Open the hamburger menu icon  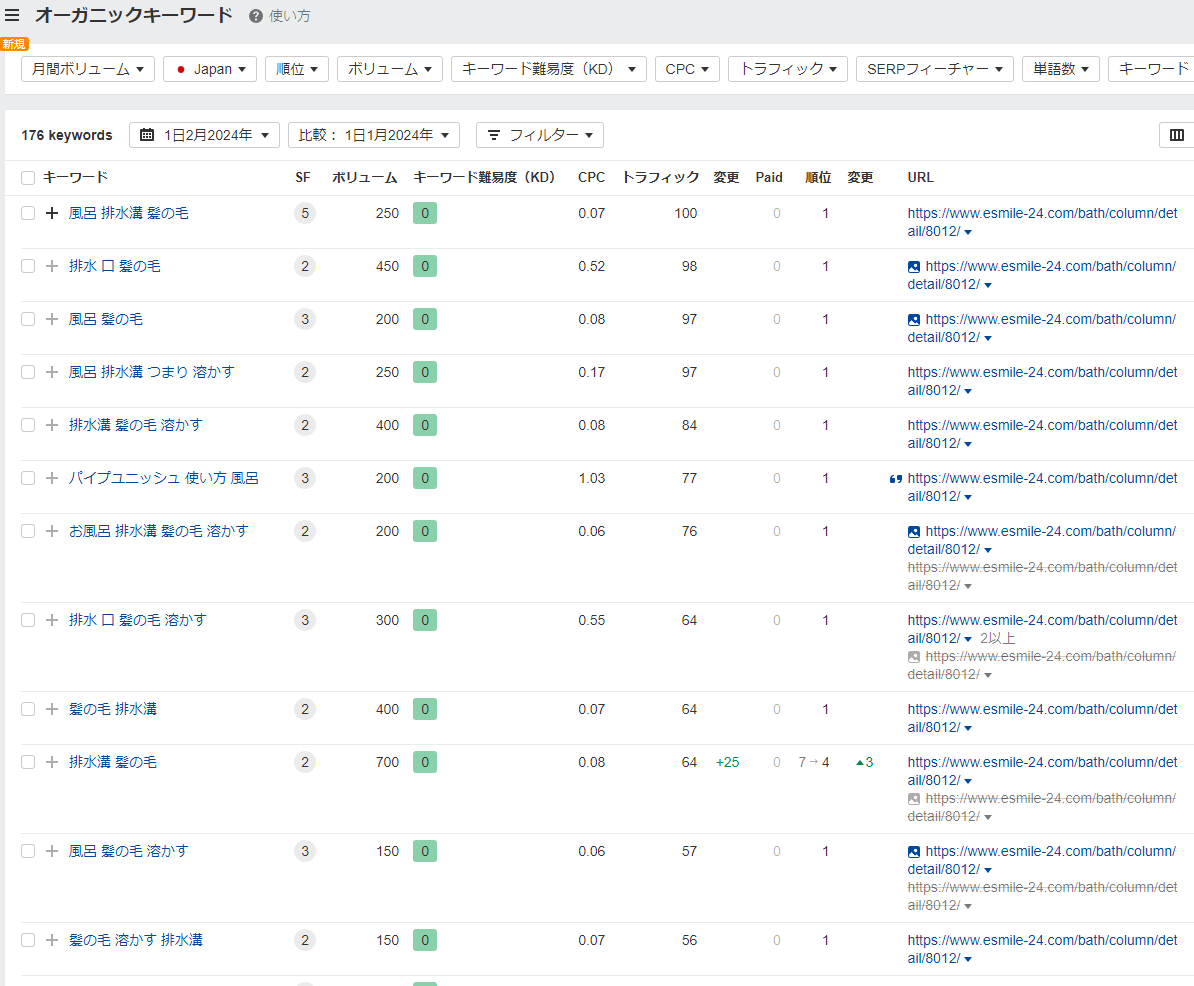(12, 16)
